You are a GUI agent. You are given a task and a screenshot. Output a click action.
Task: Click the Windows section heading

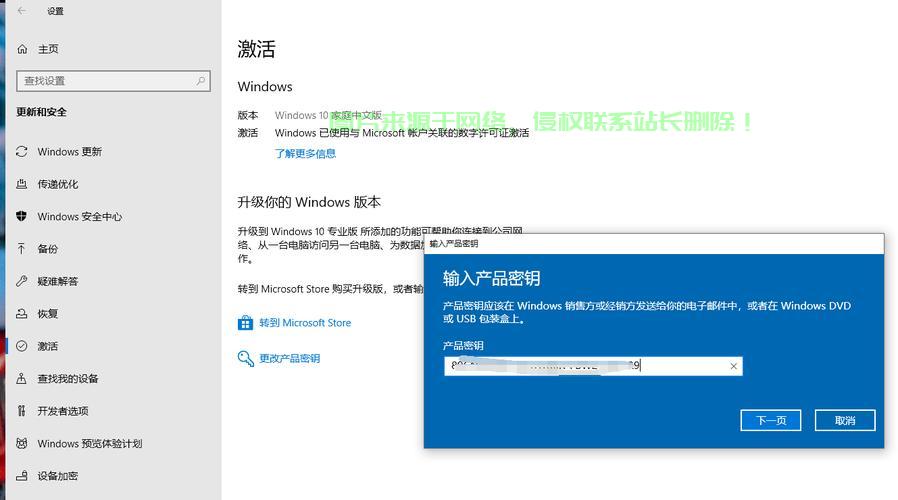click(x=265, y=86)
